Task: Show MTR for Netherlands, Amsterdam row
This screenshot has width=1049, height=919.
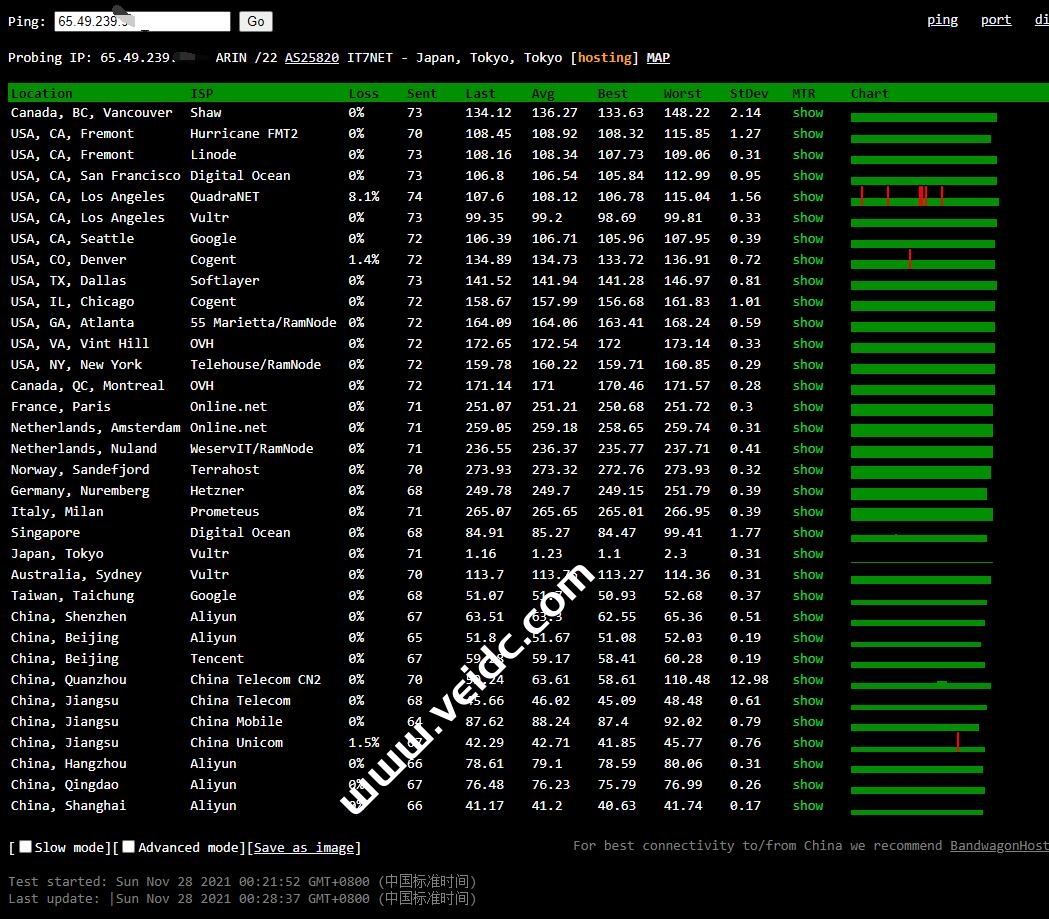Action: pyautogui.click(x=807, y=427)
